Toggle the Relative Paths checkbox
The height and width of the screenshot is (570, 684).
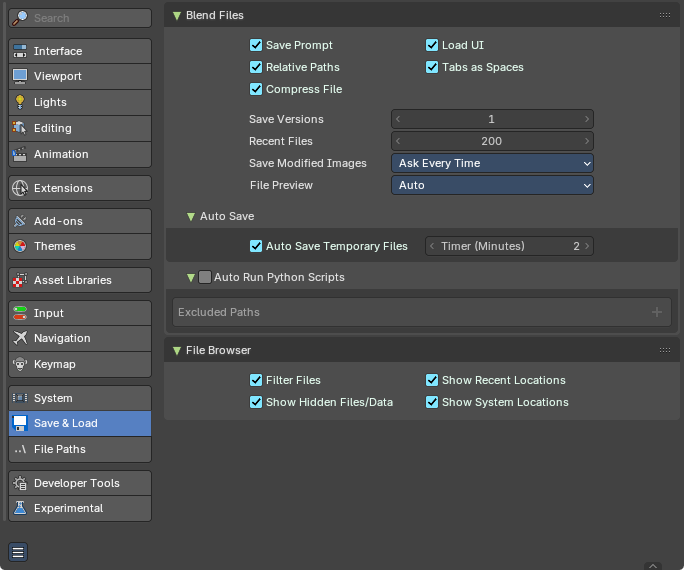pyautogui.click(x=256, y=67)
